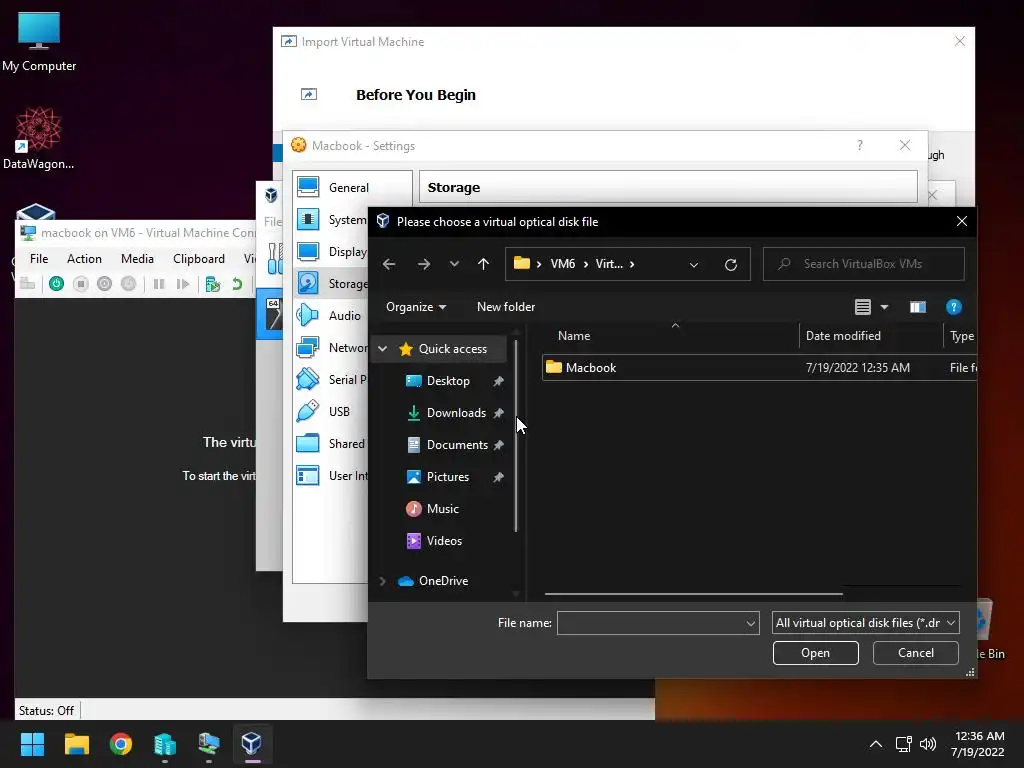Open the Organize menu
The height and width of the screenshot is (768, 1024).
[x=416, y=307]
